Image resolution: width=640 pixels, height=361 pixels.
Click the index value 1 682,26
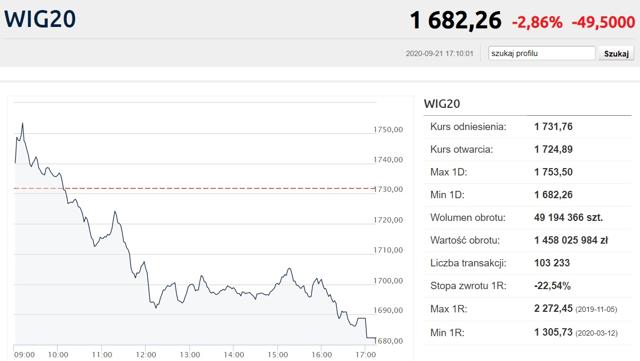456,20
